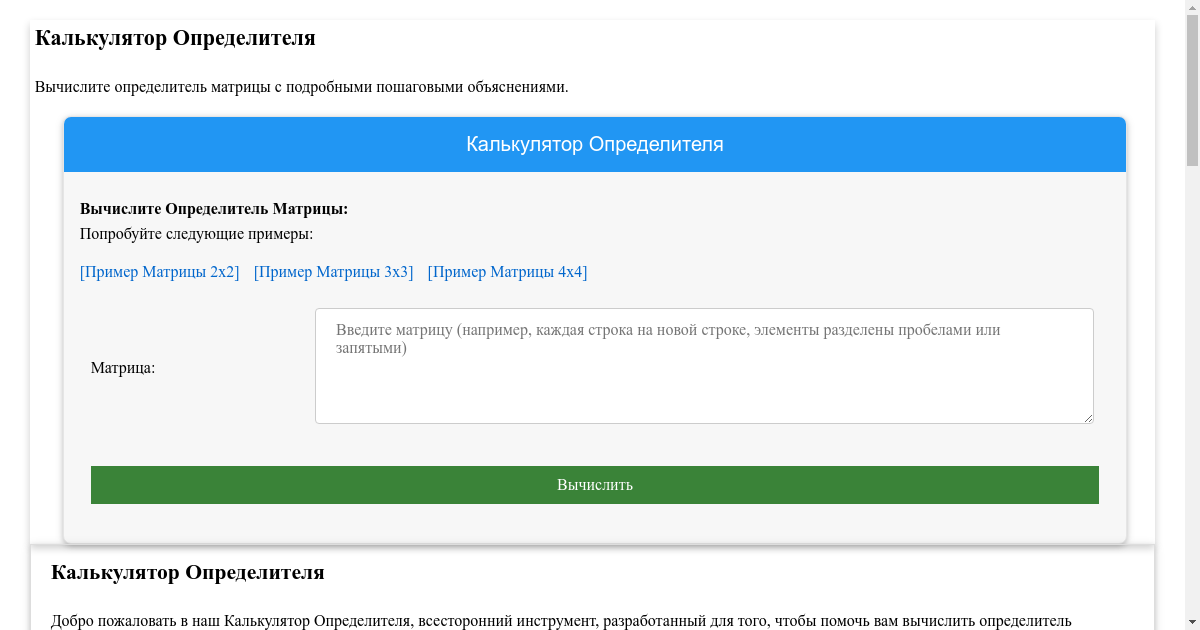The image size is (1200, 630).
Task: Click the lower Калькулятор Определителя section heading
Action: coord(186,573)
